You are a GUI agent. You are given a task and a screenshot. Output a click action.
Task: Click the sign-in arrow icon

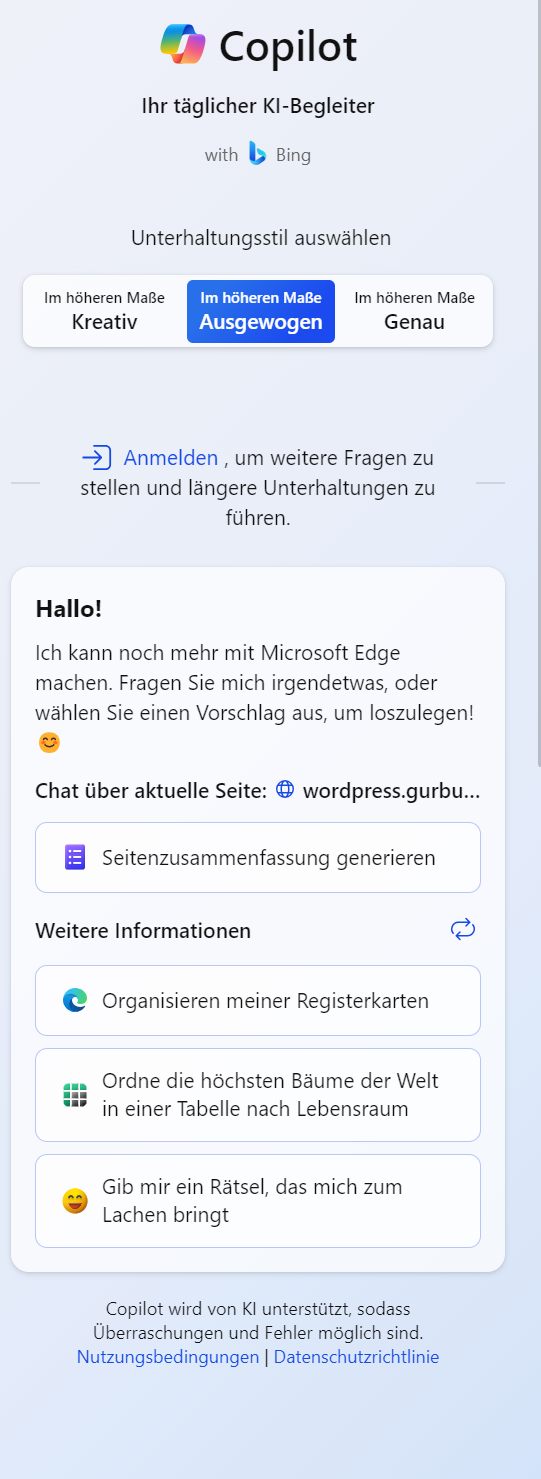tap(96, 458)
